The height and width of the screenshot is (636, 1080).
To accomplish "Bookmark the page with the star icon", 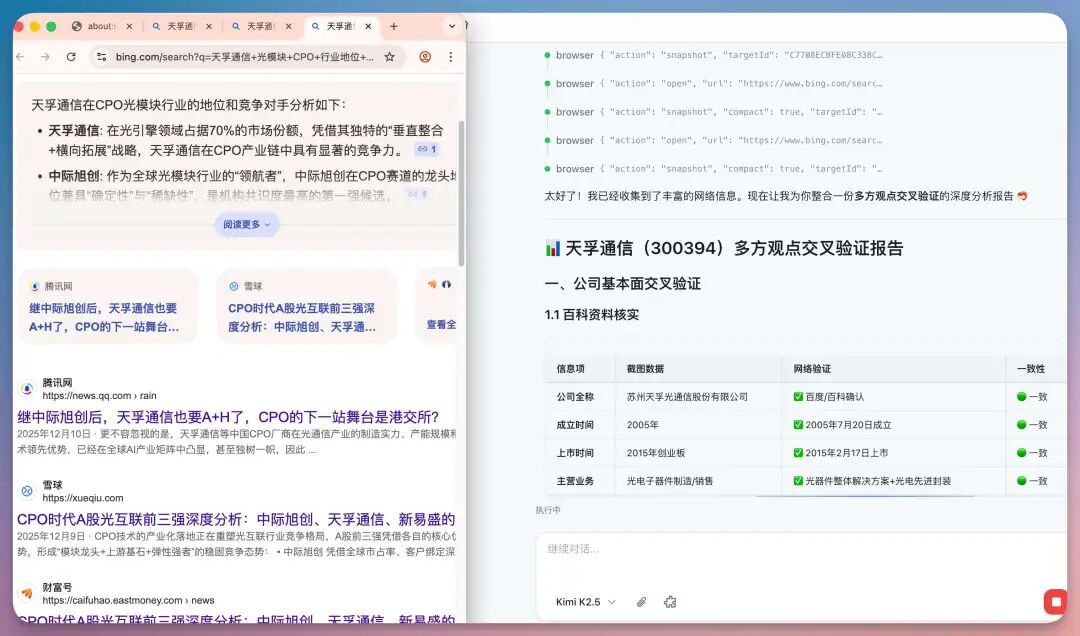I will point(390,57).
